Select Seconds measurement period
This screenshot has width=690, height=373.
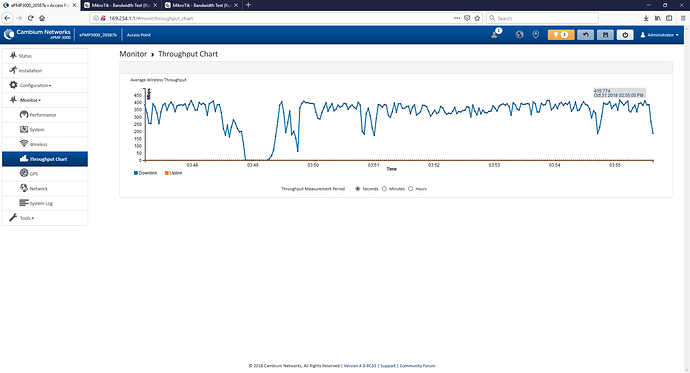358,189
